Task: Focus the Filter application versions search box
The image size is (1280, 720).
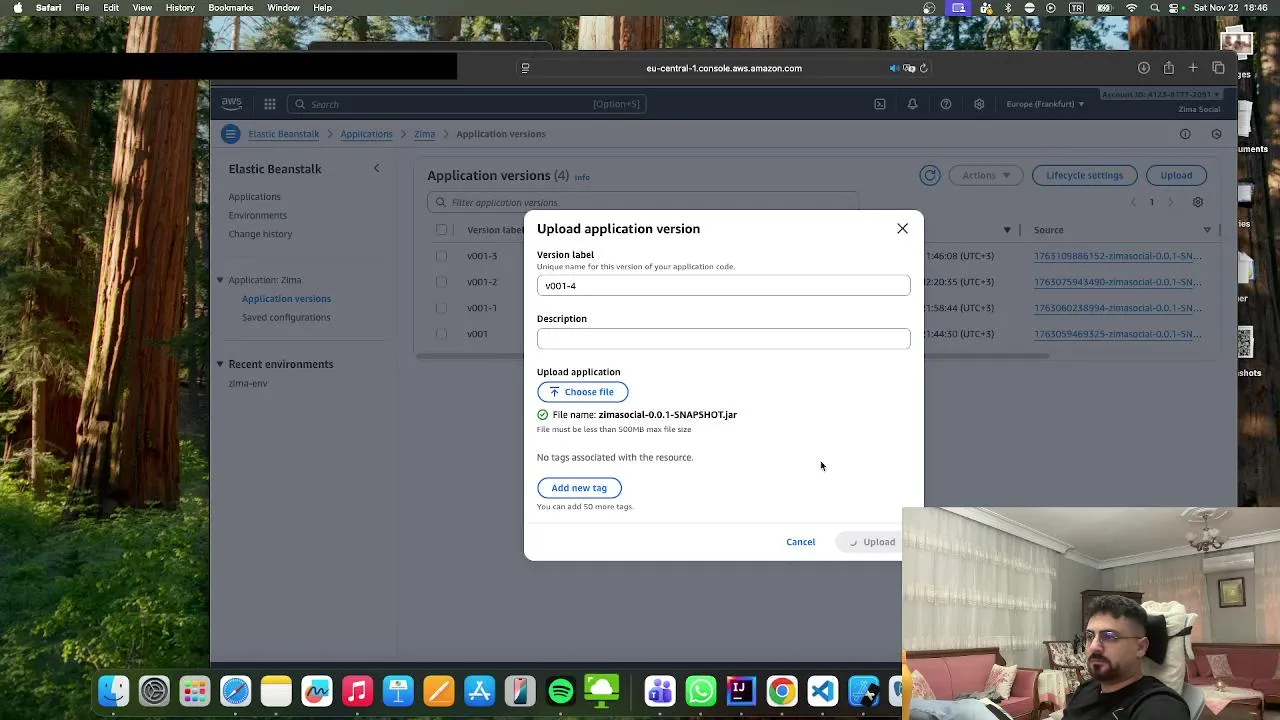Action: 642,202
